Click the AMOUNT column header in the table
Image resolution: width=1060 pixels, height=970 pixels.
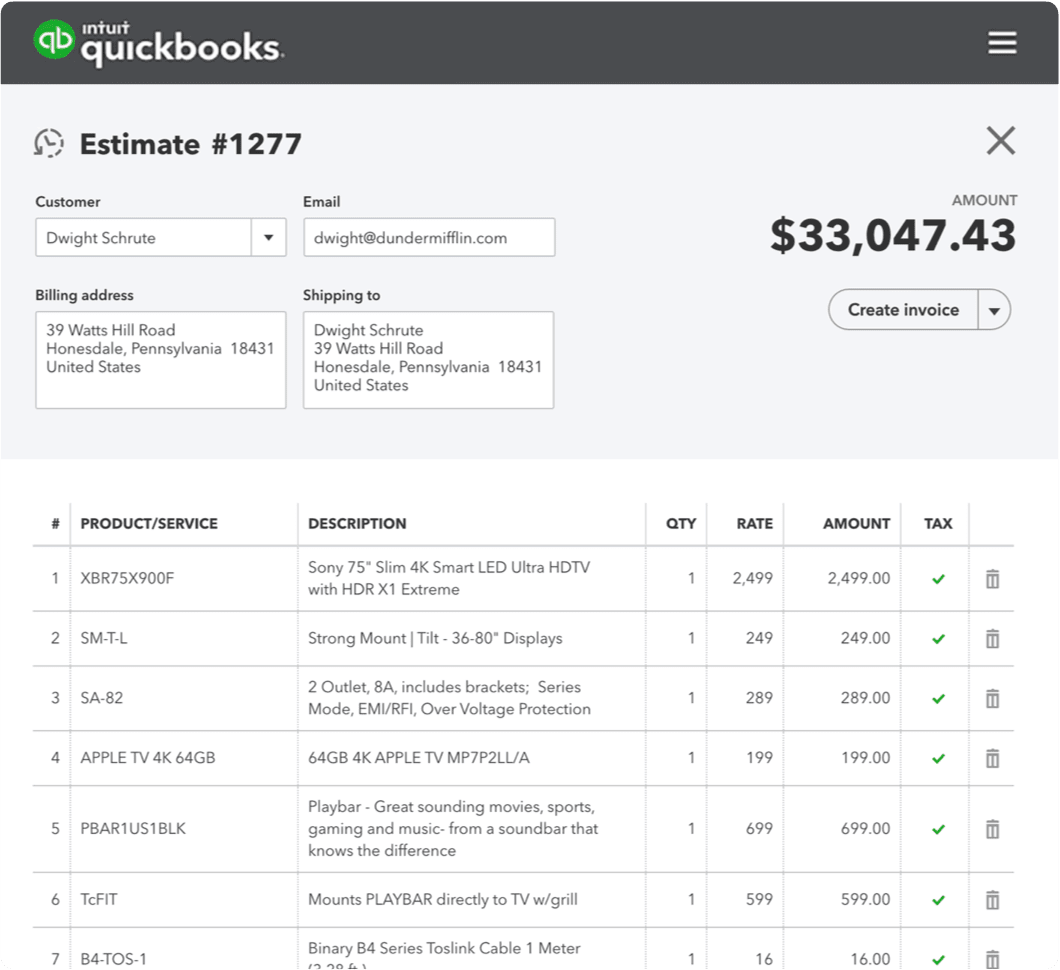pos(857,524)
